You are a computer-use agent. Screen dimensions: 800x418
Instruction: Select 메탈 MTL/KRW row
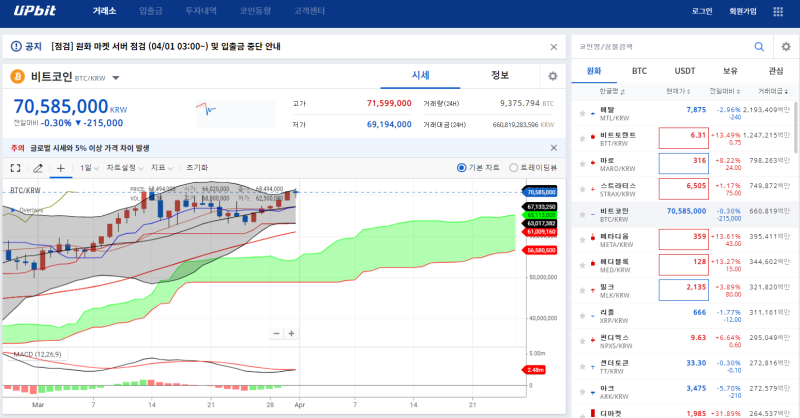coord(685,113)
